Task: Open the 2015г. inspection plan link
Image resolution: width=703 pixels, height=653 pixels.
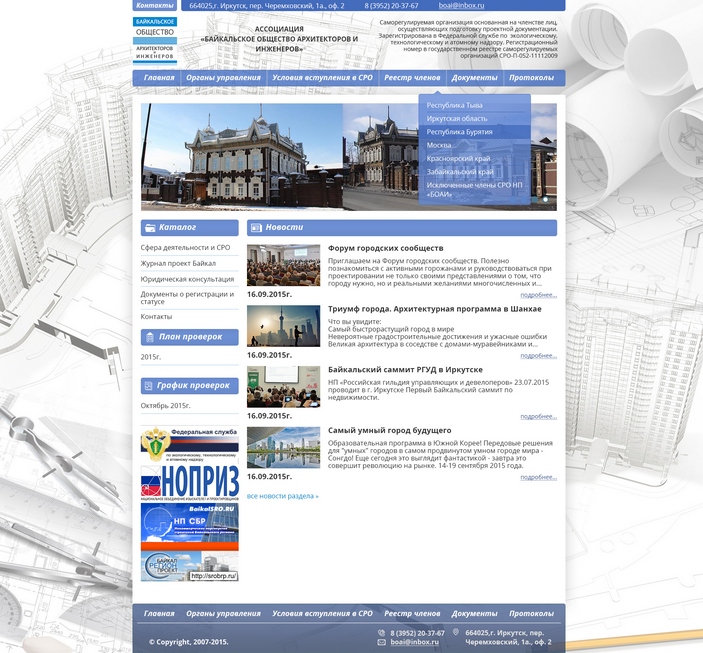Action: point(151,357)
